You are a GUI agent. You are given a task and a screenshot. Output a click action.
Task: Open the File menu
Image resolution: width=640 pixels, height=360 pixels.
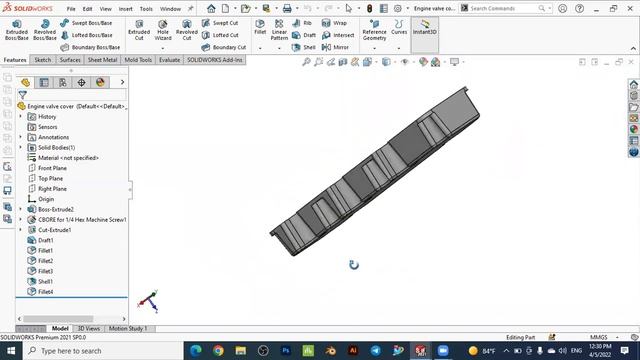pyautogui.click(x=71, y=9)
